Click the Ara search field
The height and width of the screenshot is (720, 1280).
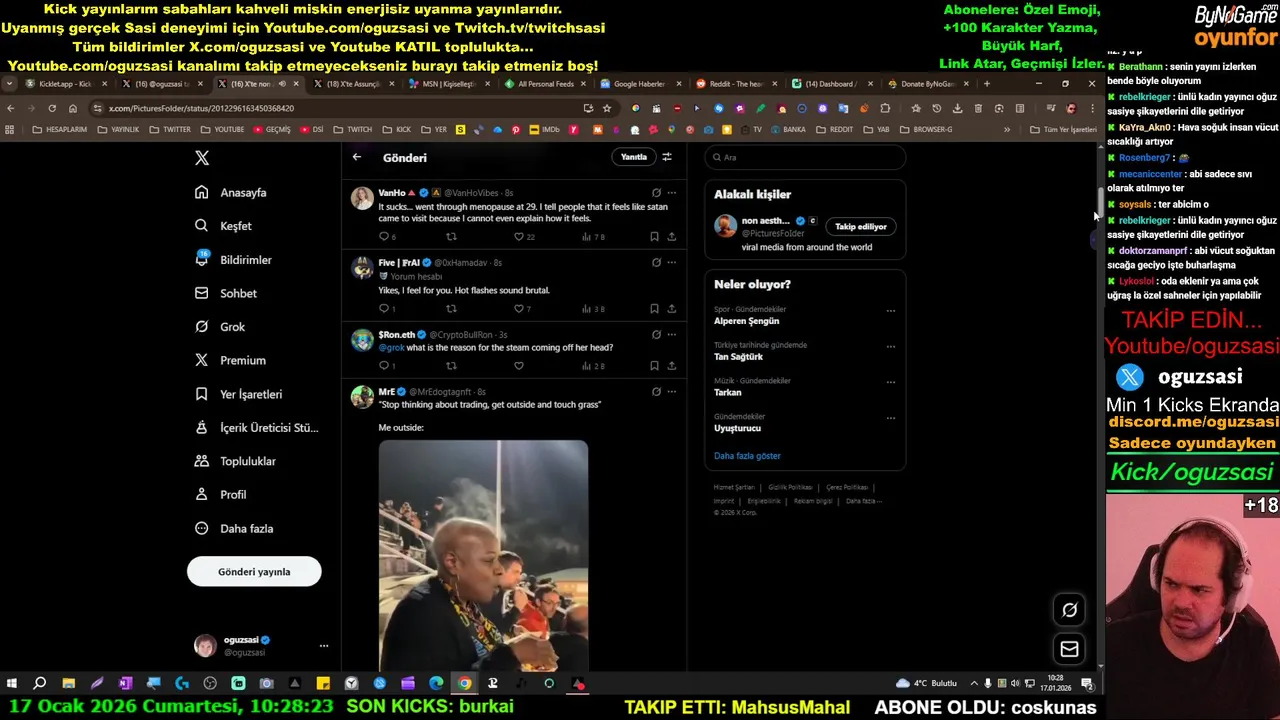[806, 157]
